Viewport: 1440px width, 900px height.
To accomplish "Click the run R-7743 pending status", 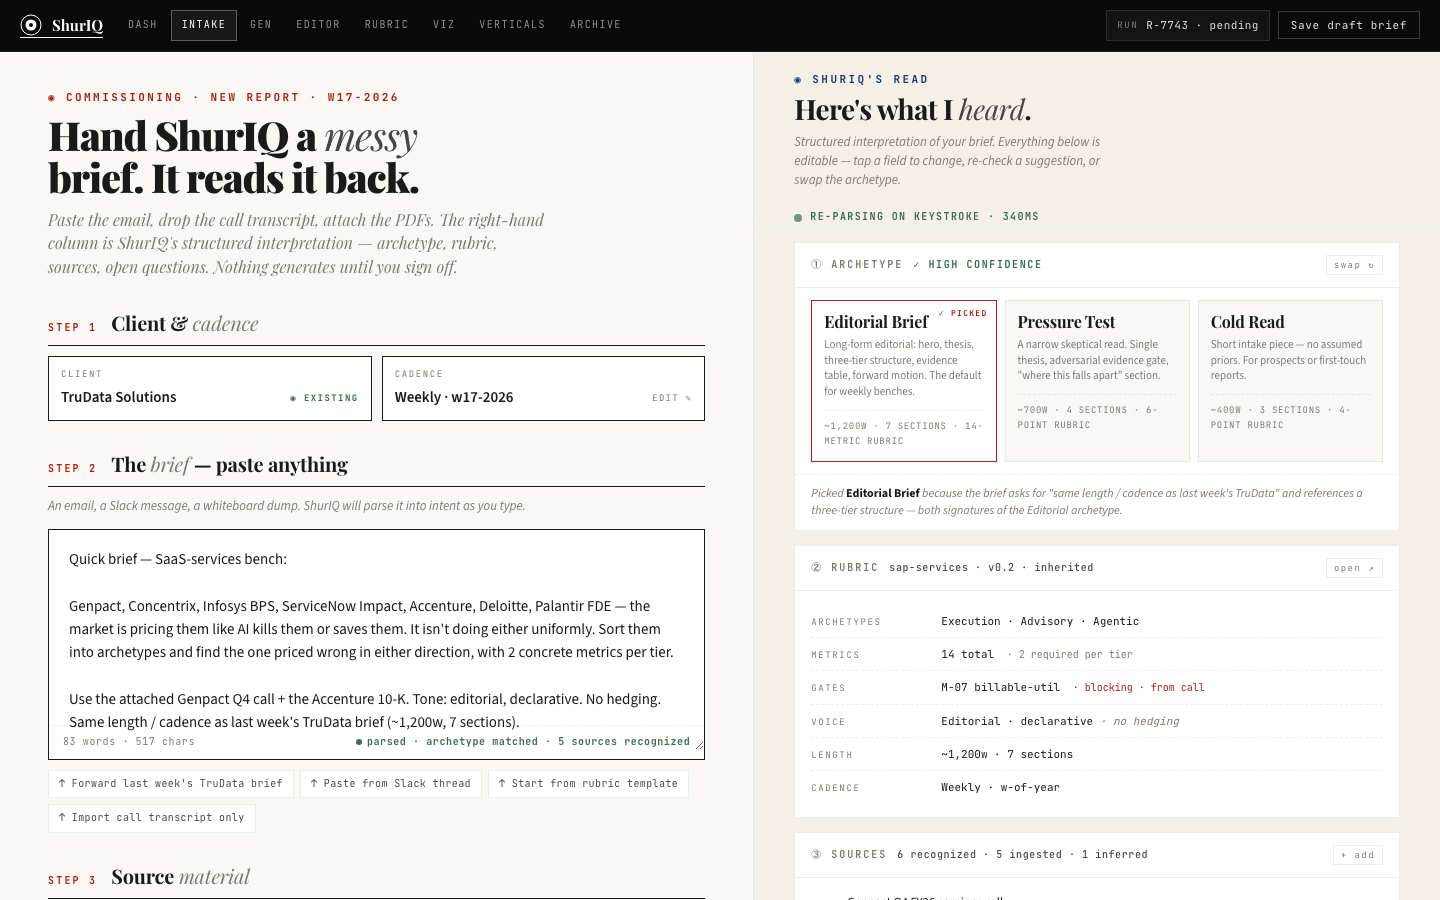I will click(1187, 25).
